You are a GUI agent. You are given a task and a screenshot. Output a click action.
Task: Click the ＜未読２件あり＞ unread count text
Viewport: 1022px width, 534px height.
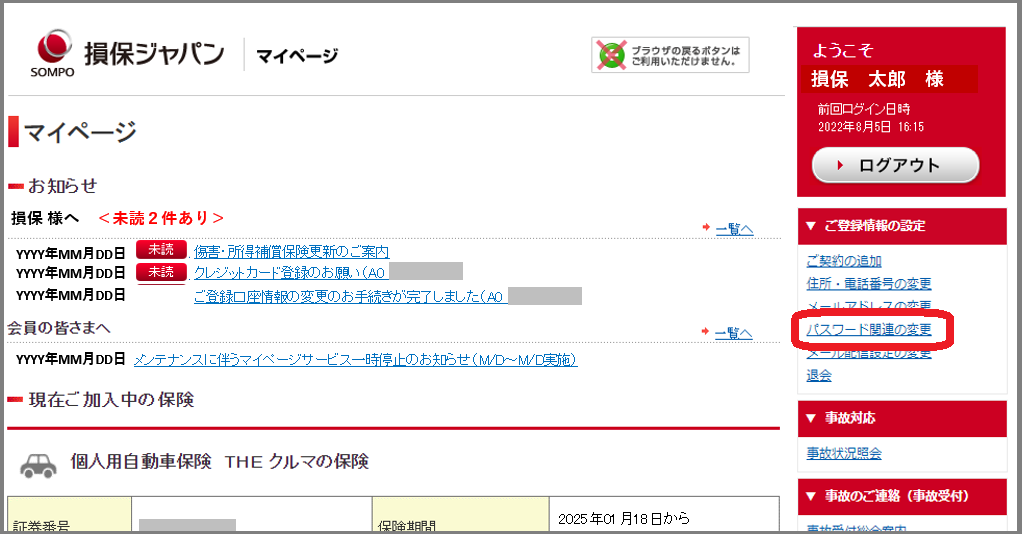(161, 218)
